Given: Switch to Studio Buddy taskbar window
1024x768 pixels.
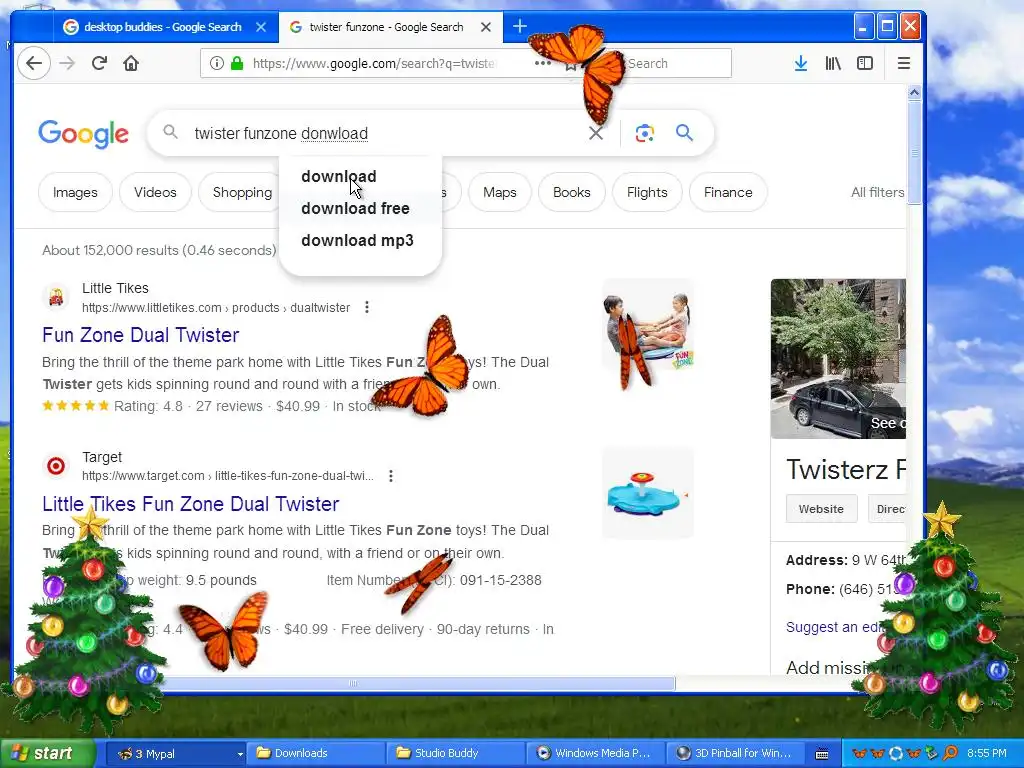Looking at the screenshot, I should (x=456, y=754).
